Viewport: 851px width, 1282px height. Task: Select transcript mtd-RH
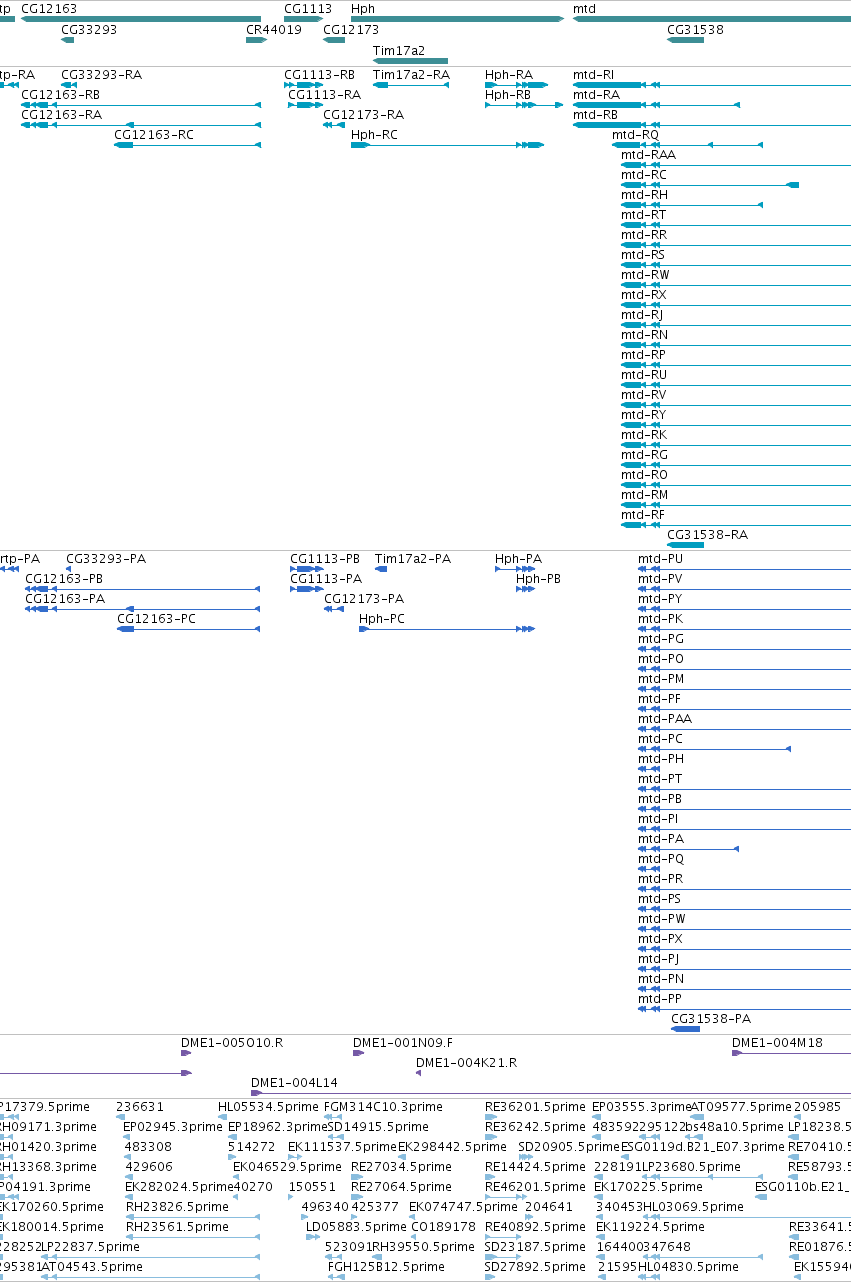click(x=644, y=195)
